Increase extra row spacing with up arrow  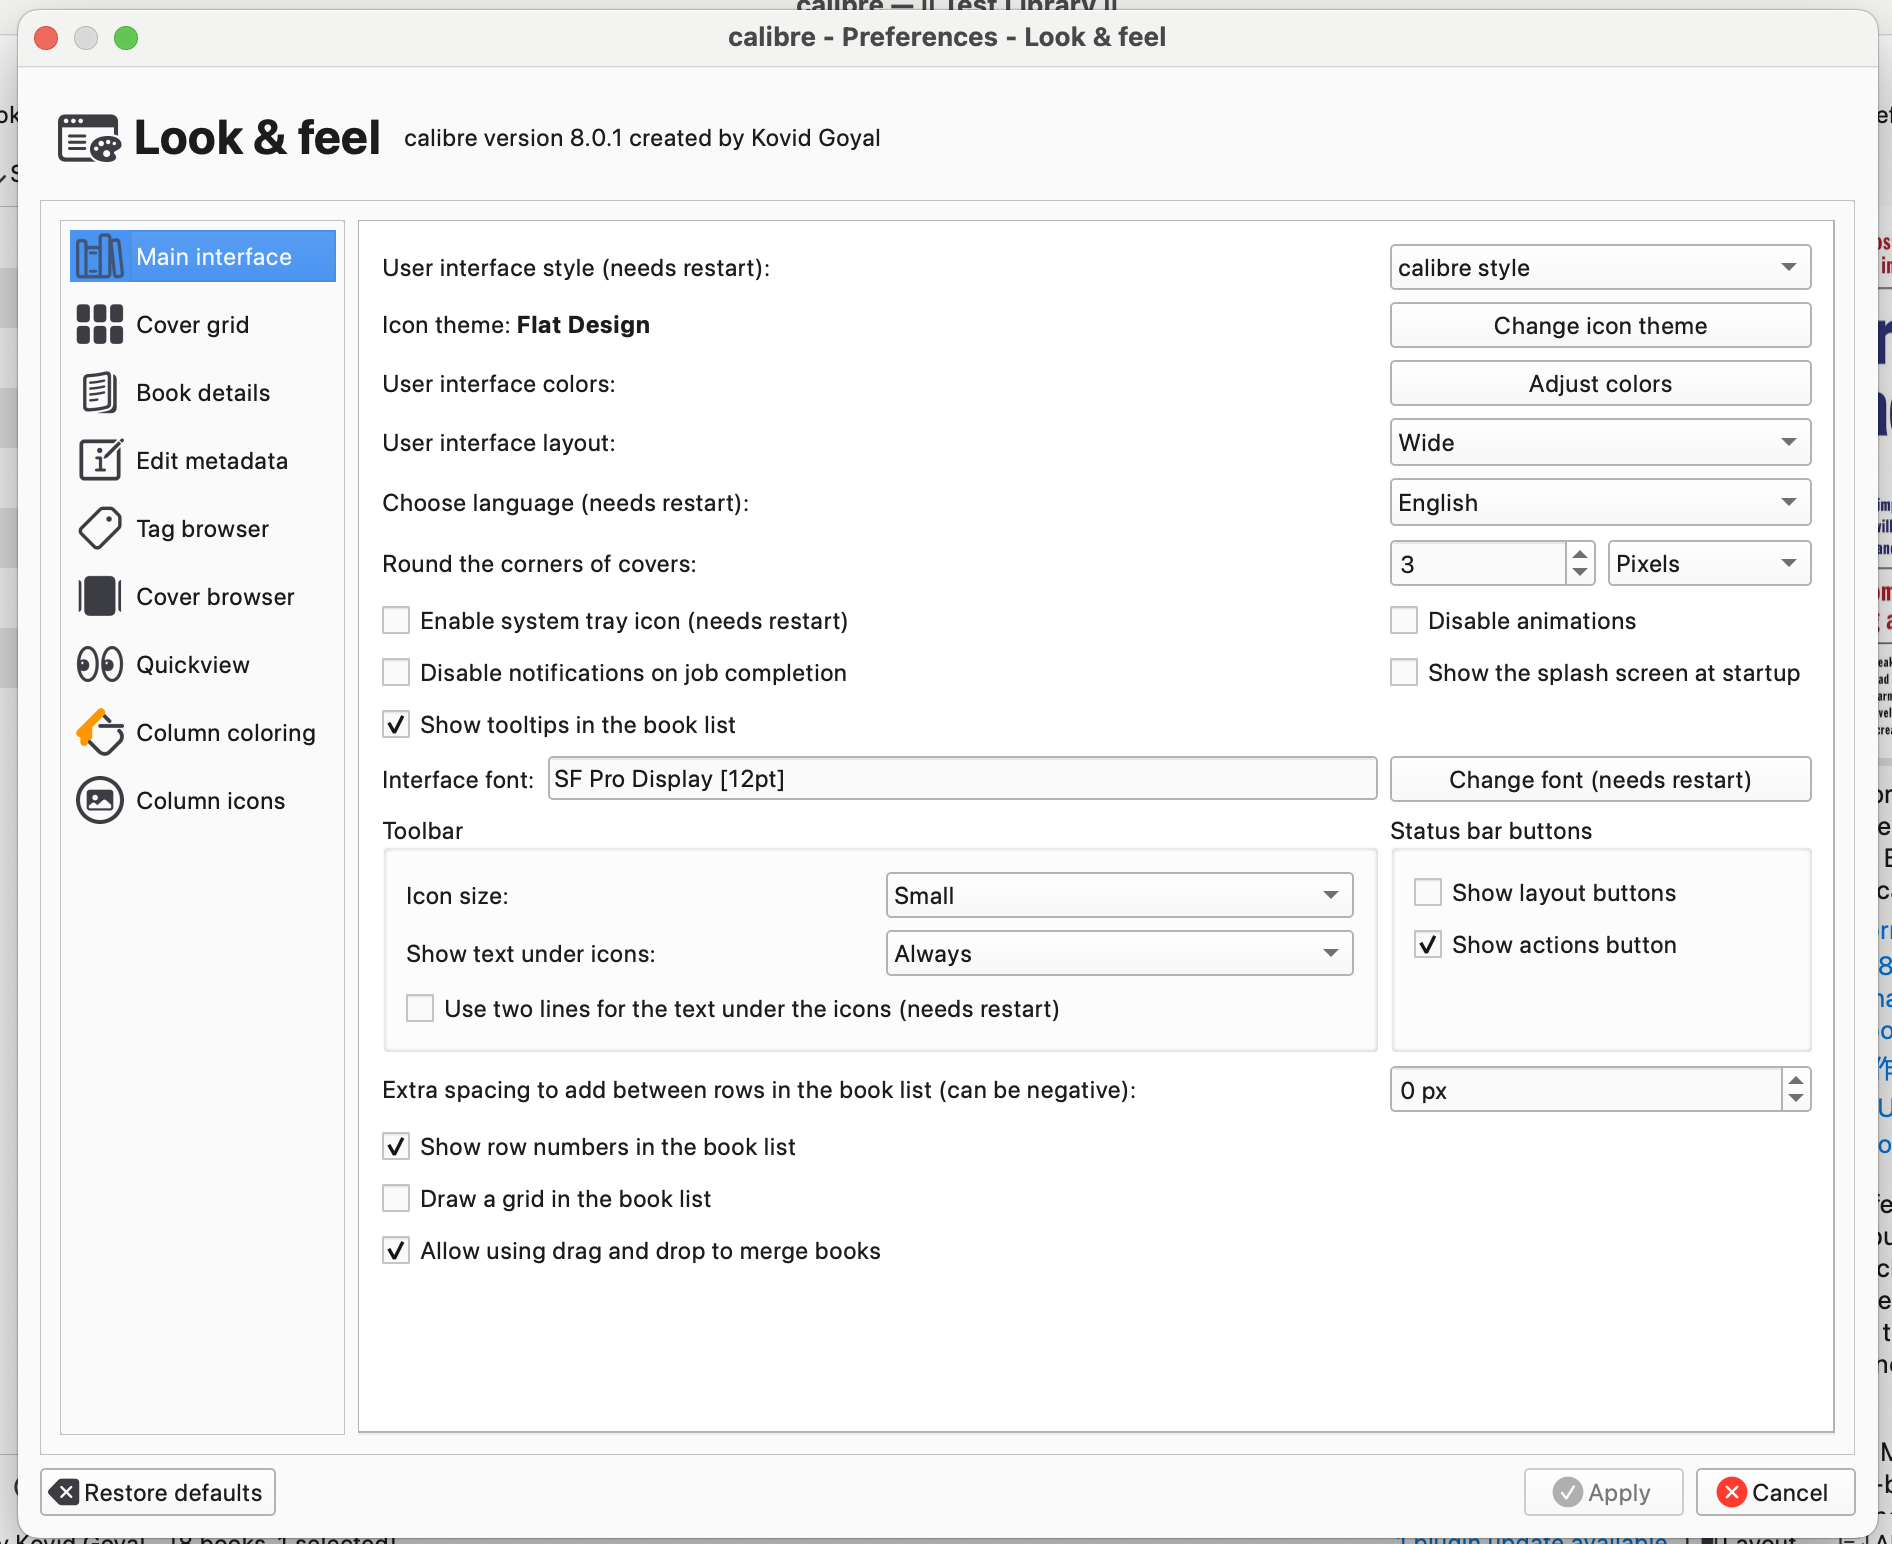[x=1796, y=1080]
